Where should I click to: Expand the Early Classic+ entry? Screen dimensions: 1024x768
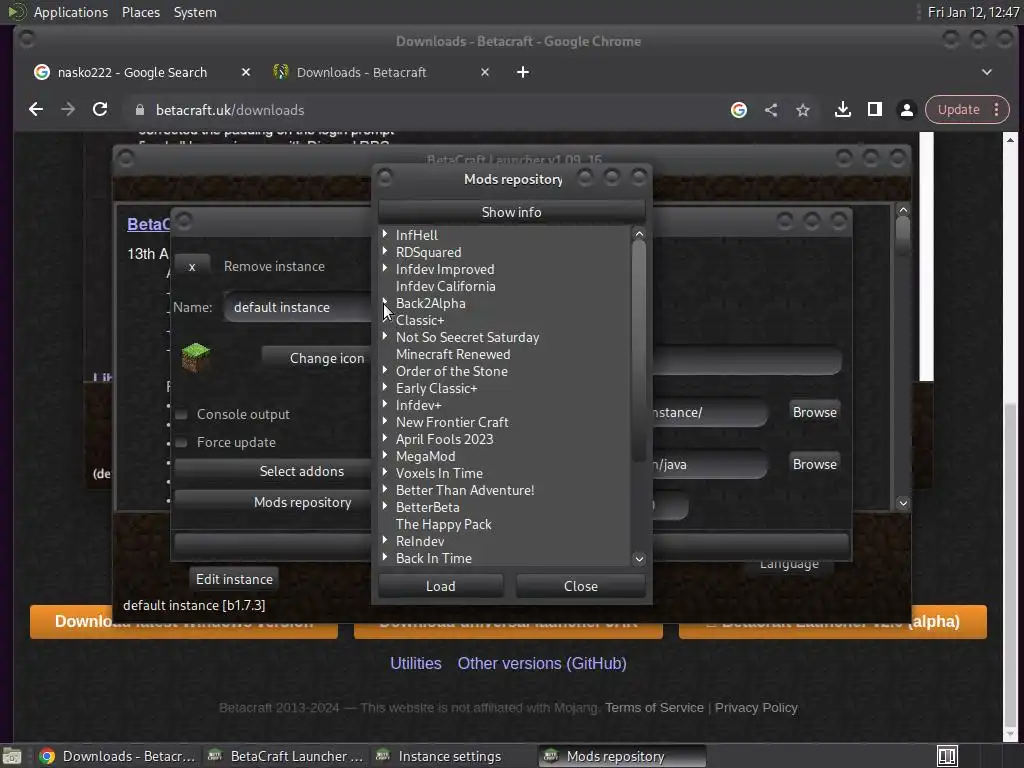coord(385,387)
